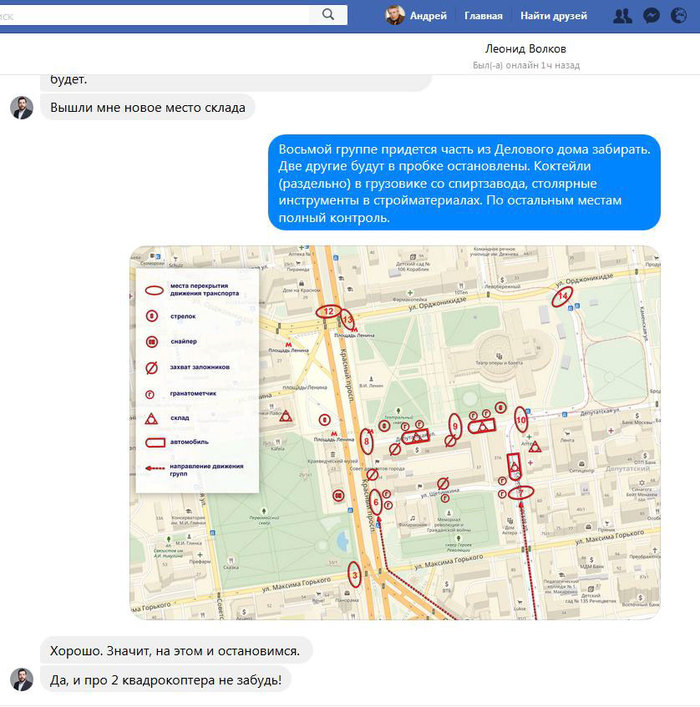Image resolution: width=700 pixels, height=707 pixels.
Task: Open Найти друзей page
Action: (x=553, y=16)
